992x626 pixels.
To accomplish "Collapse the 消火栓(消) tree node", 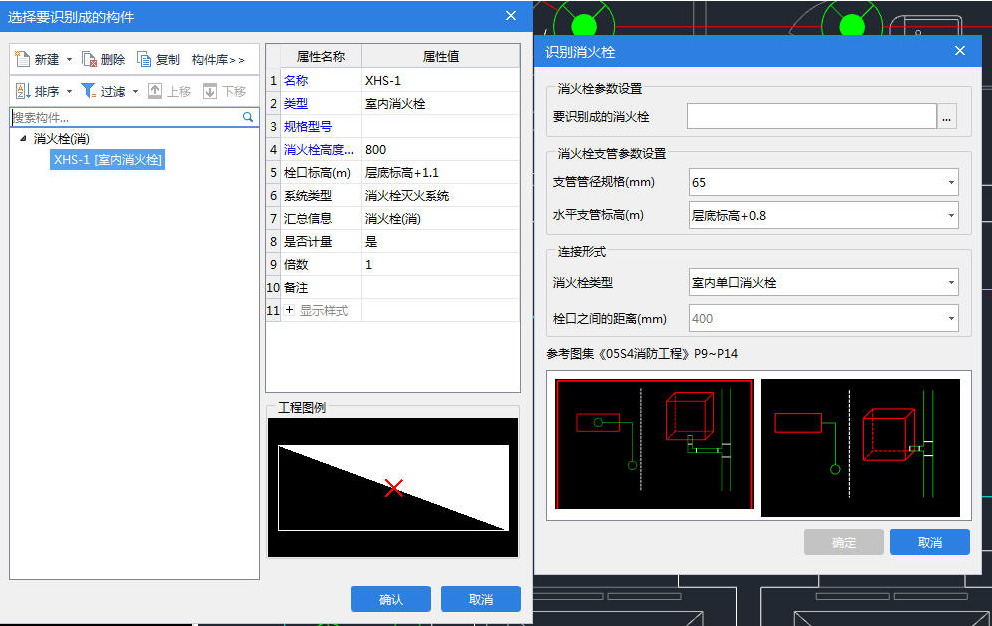I will [24, 139].
